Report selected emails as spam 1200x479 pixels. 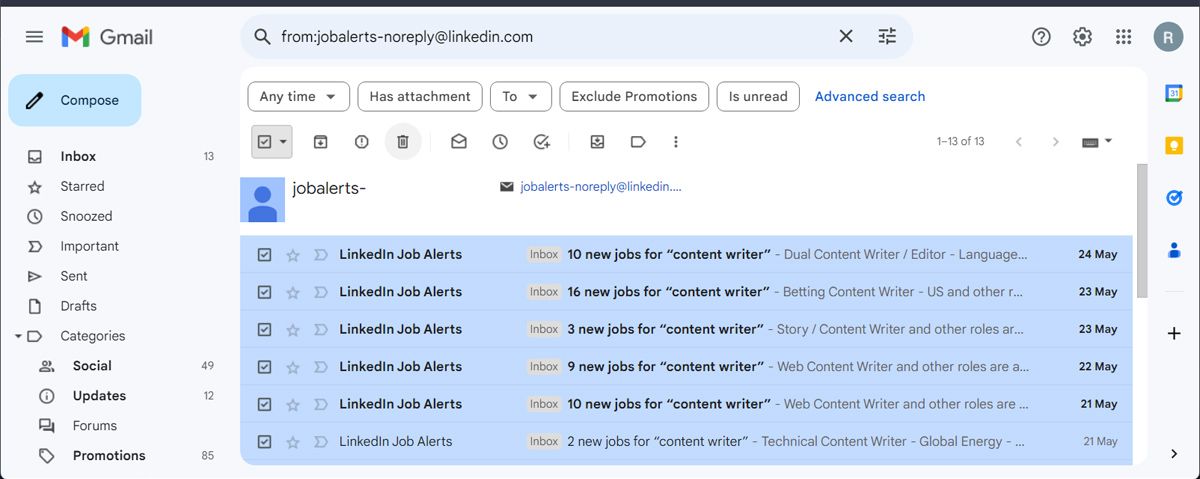(362, 142)
